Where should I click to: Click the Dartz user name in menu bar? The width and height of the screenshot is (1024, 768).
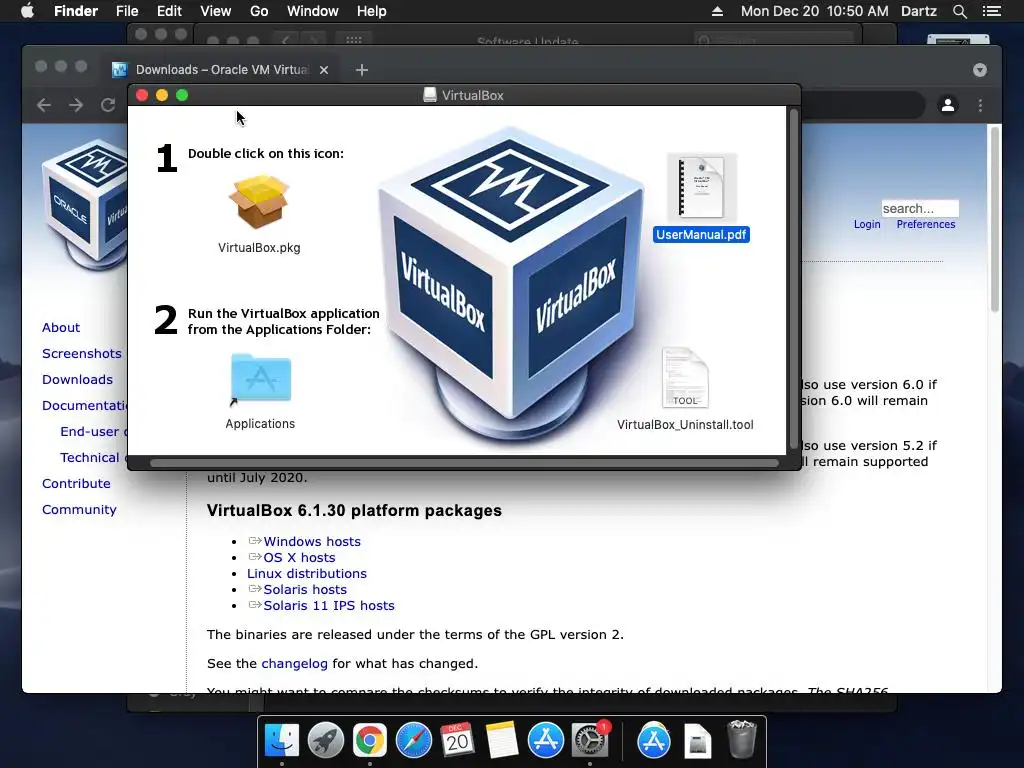click(918, 11)
